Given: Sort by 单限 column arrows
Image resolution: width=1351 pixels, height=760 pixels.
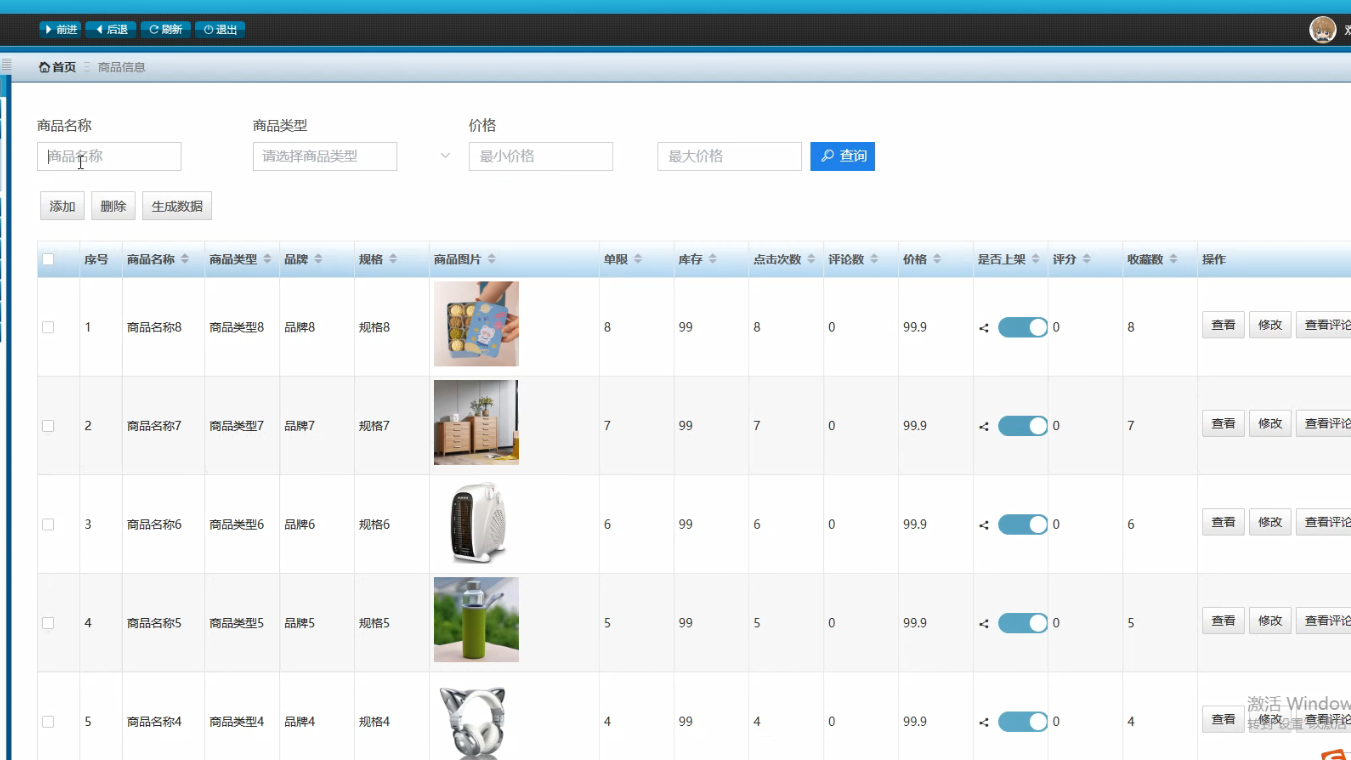Looking at the screenshot, I should 637,259.
